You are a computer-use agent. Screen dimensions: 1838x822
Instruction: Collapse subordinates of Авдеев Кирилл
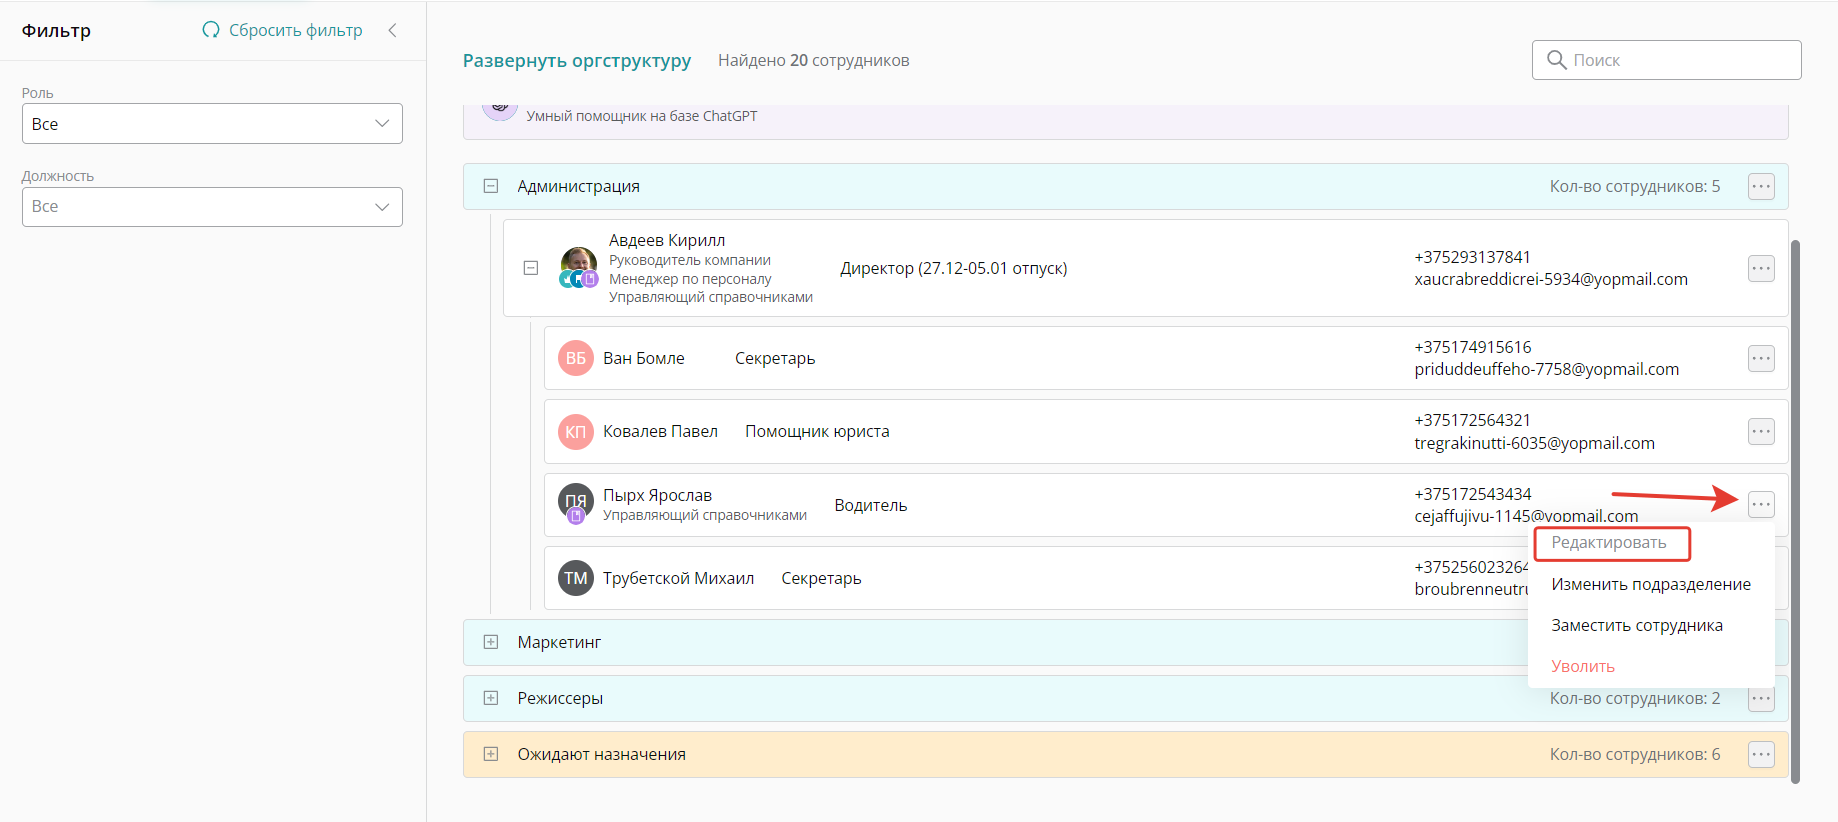531,268
